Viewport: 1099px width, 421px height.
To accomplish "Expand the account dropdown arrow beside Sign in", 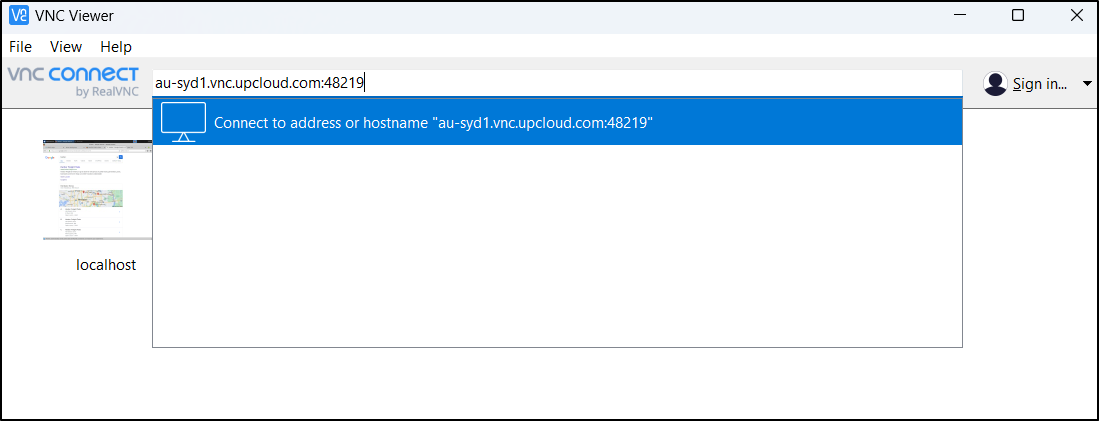I will pos(1087,84).
